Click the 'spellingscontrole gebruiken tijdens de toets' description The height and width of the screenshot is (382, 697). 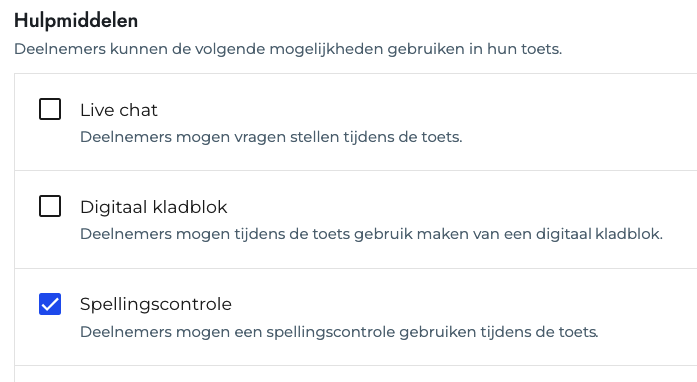point(432,332)
